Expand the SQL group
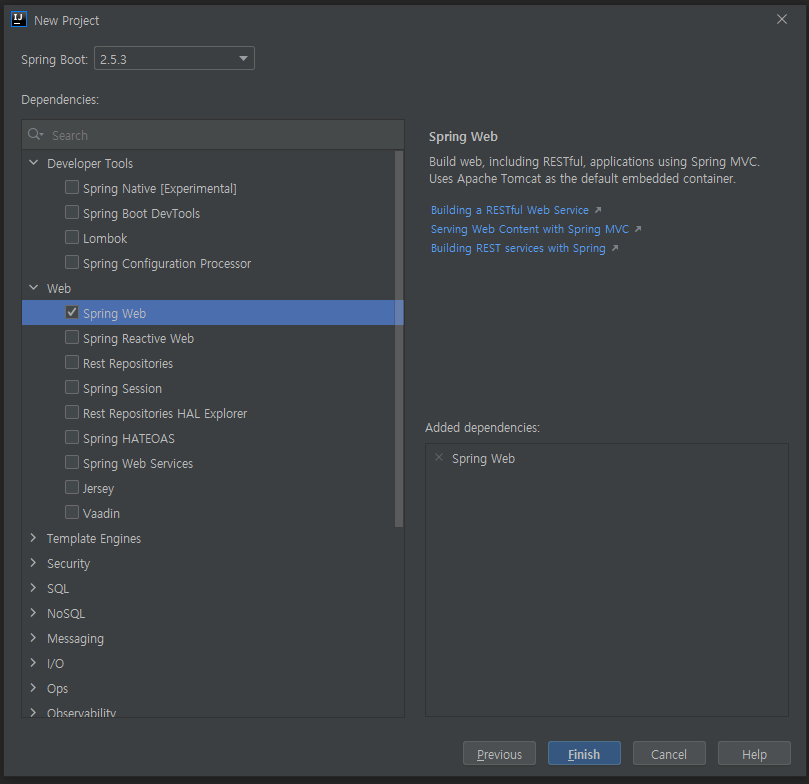 pyautogui.click(x=34, y=587)
